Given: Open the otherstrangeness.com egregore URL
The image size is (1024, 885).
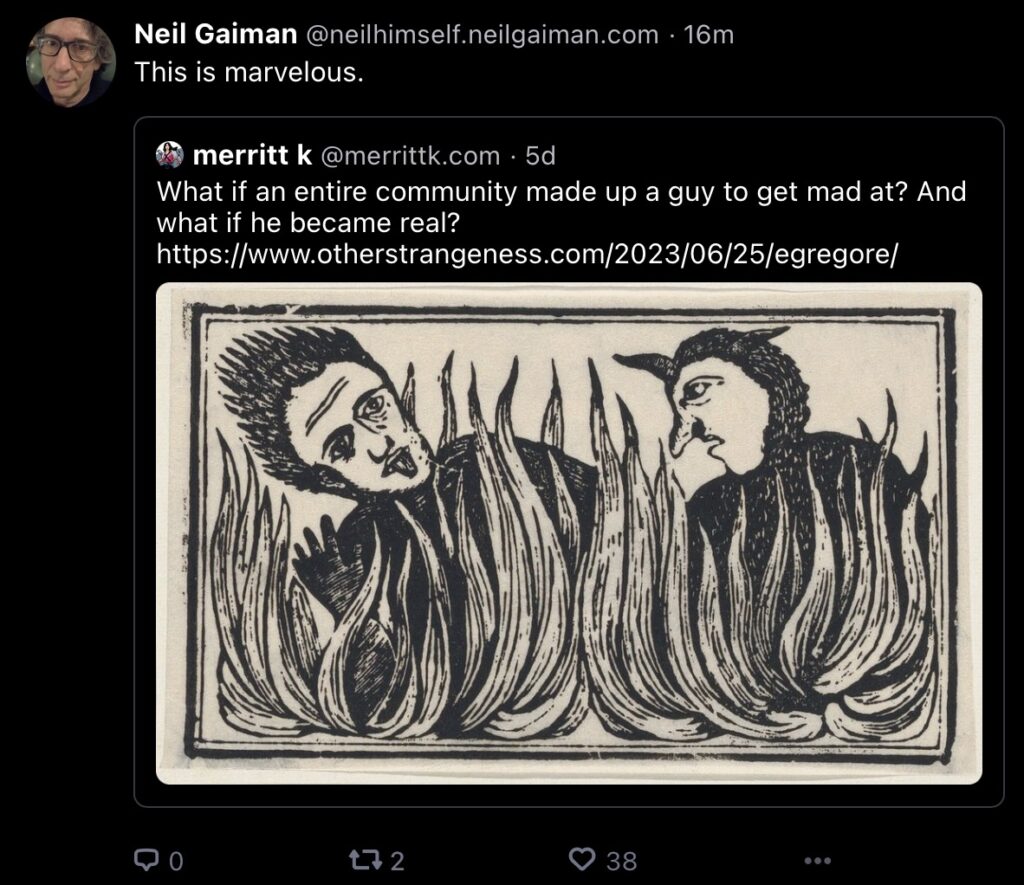Looking at the screenshot, I should point(528,255).
